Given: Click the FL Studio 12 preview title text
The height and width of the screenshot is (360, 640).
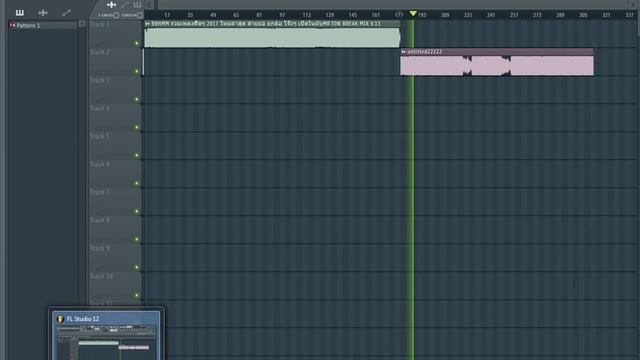Looking at the screenshot, I should pyautogui.click(x=83, y=319).
